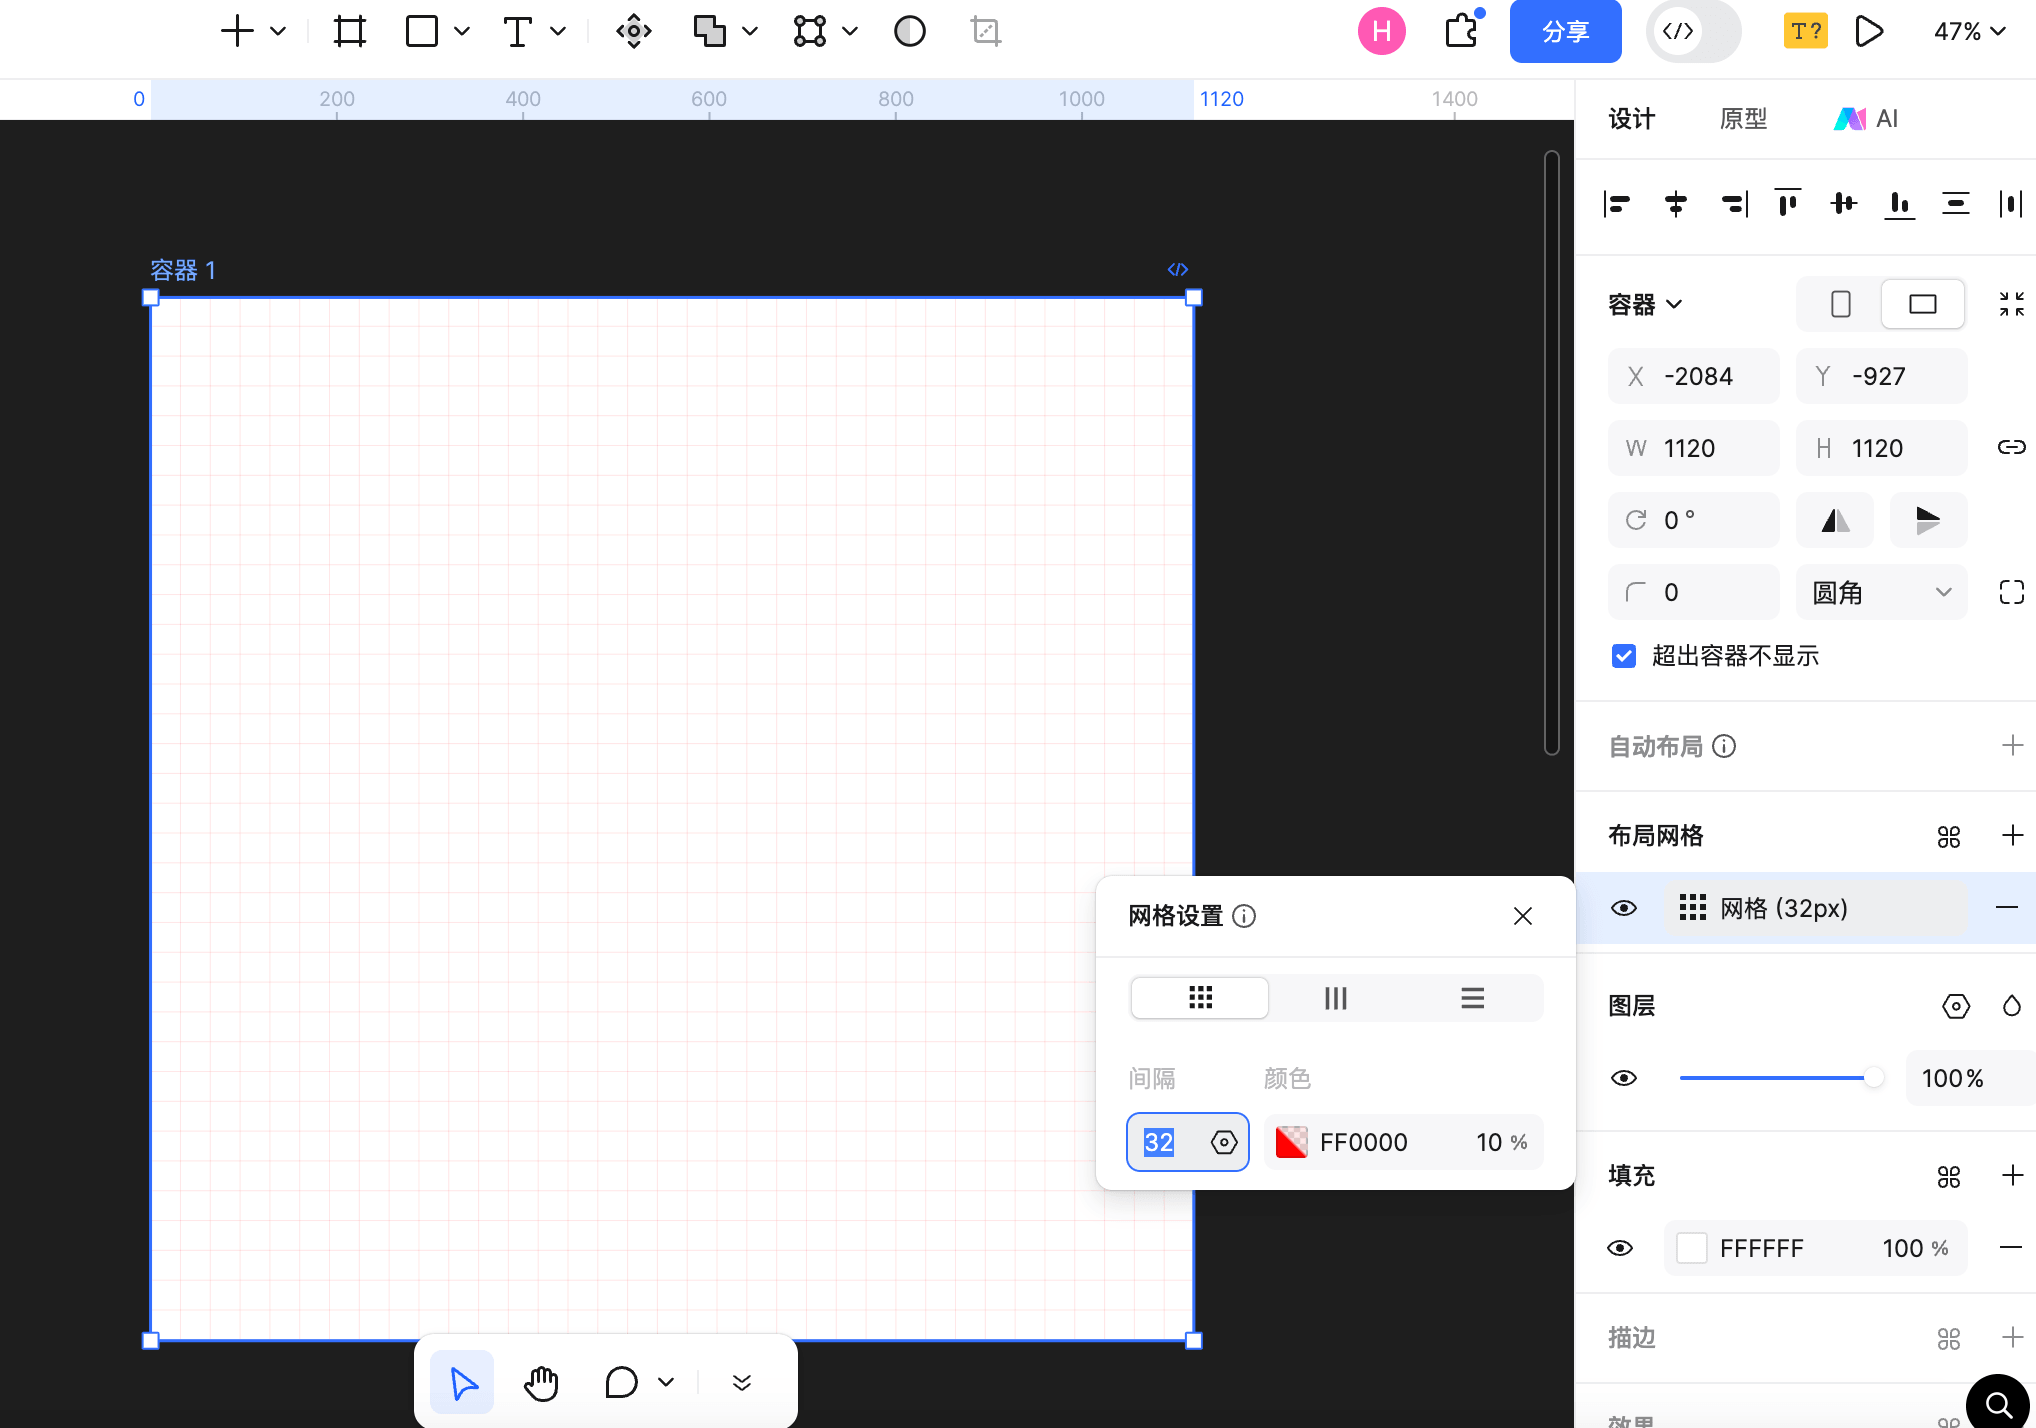Expand the 容器 type dropdown

tap(1645, 304)
